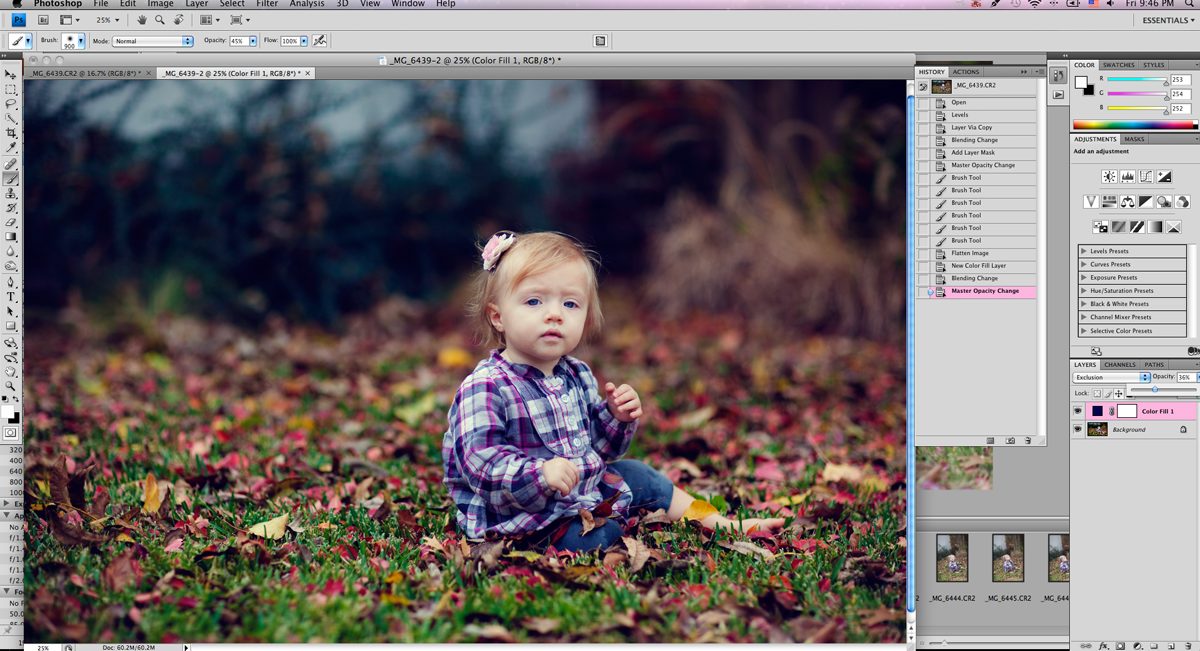Open brush Opacity slider arrow
Image resolution: width=1200 pixels, height=651 pixels.
click(251, 41)
